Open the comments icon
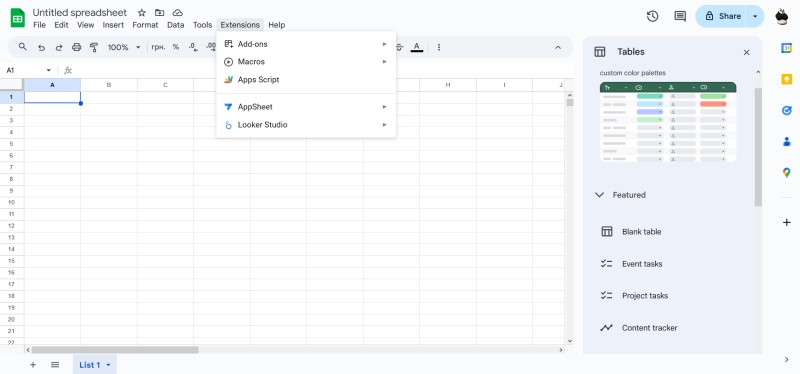This screenshot has width=800, height=374. (680, 16)
